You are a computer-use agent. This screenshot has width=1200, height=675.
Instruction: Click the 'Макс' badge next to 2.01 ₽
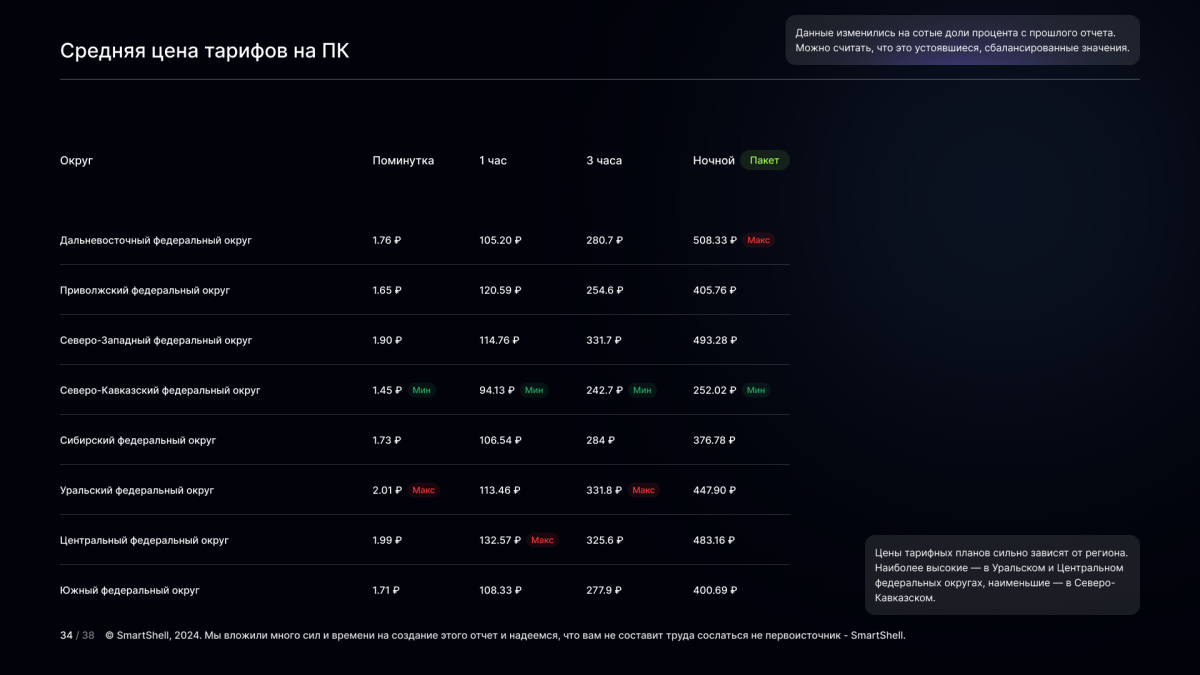[424, 490]
